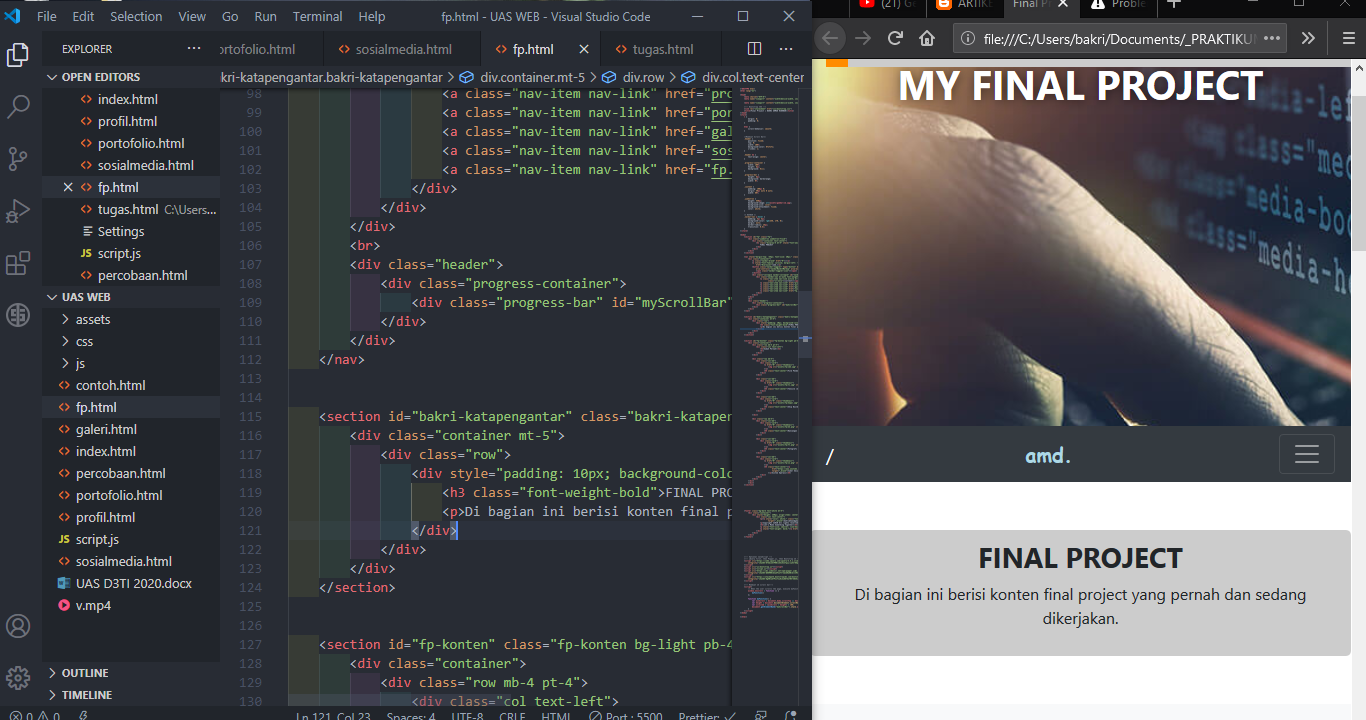Close fp.html in open editors
This screenshot has height=720, width=1366.
[68, 187]
